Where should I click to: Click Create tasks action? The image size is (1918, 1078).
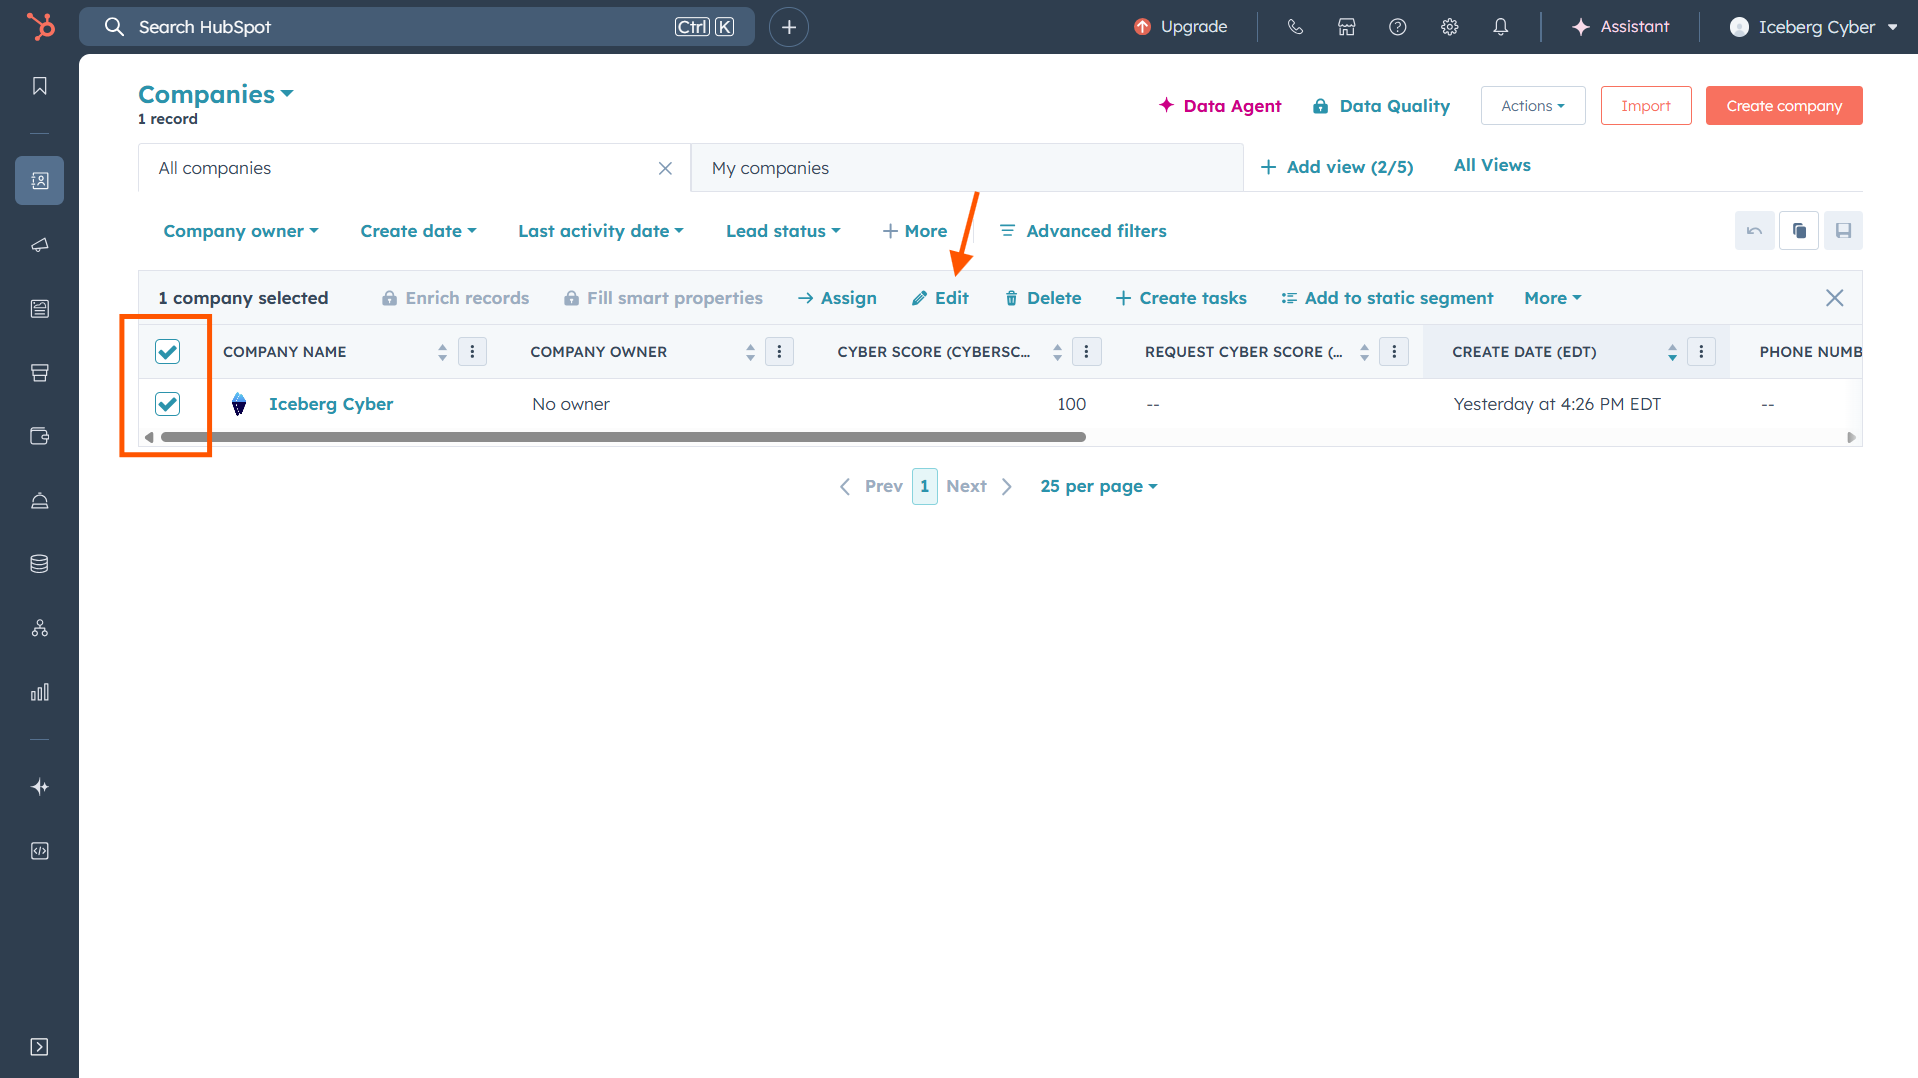point(1181,298)
